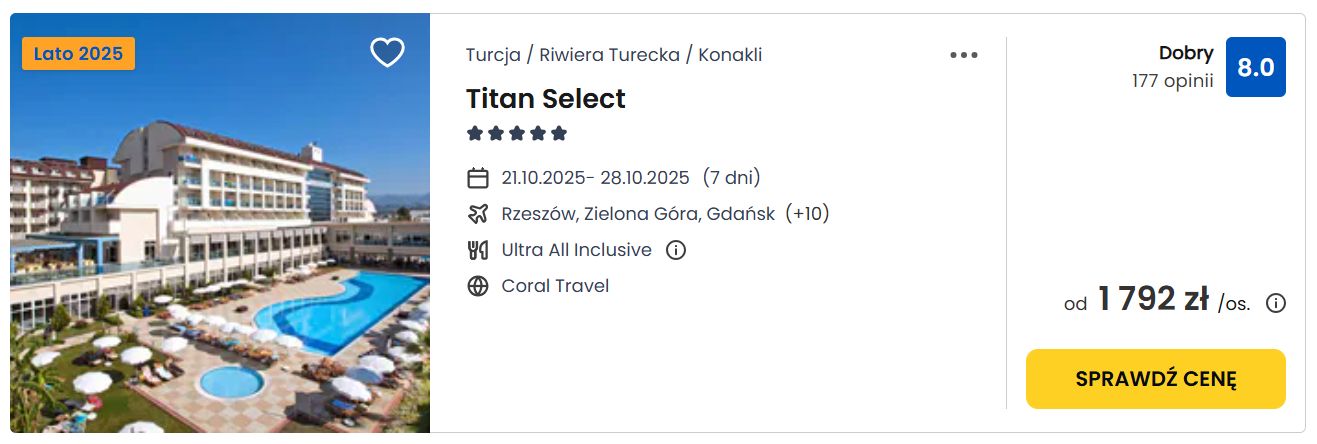Click the Lato 2025 season badge
1317x444 pixels.
tap(78, 54)
